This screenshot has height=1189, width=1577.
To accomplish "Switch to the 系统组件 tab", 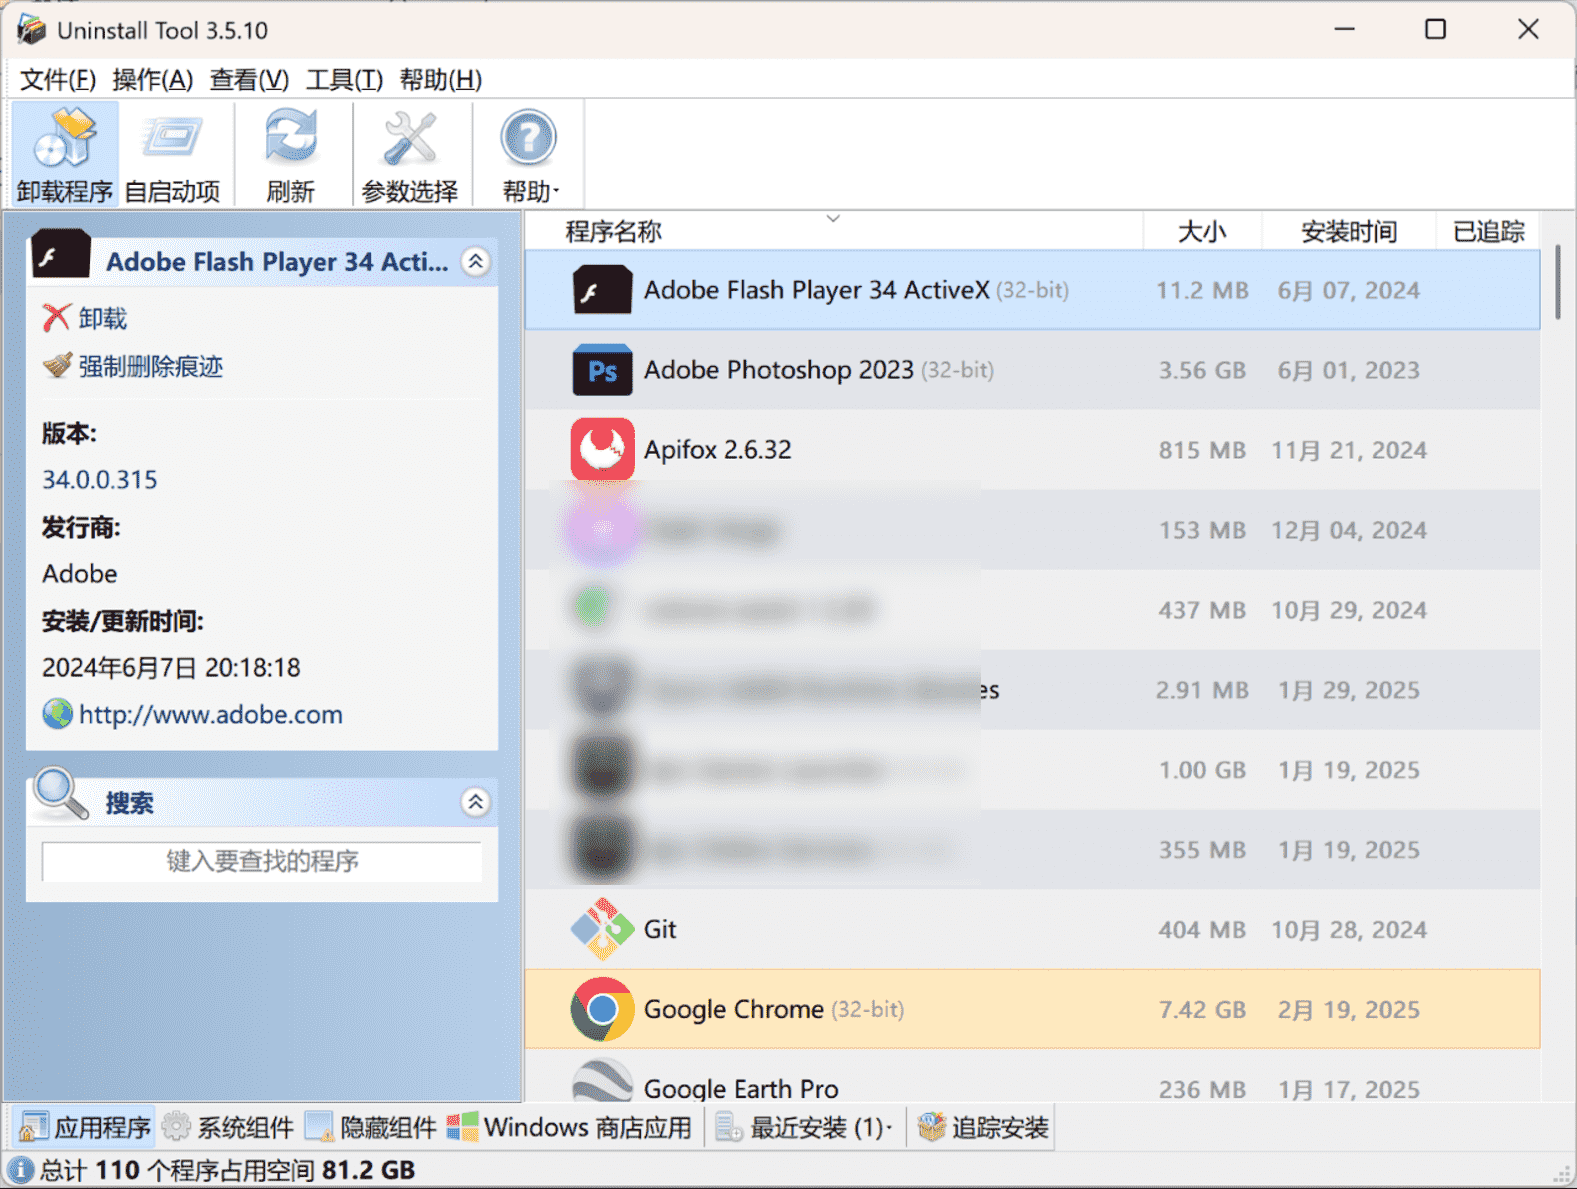I will pos(228,1128).
